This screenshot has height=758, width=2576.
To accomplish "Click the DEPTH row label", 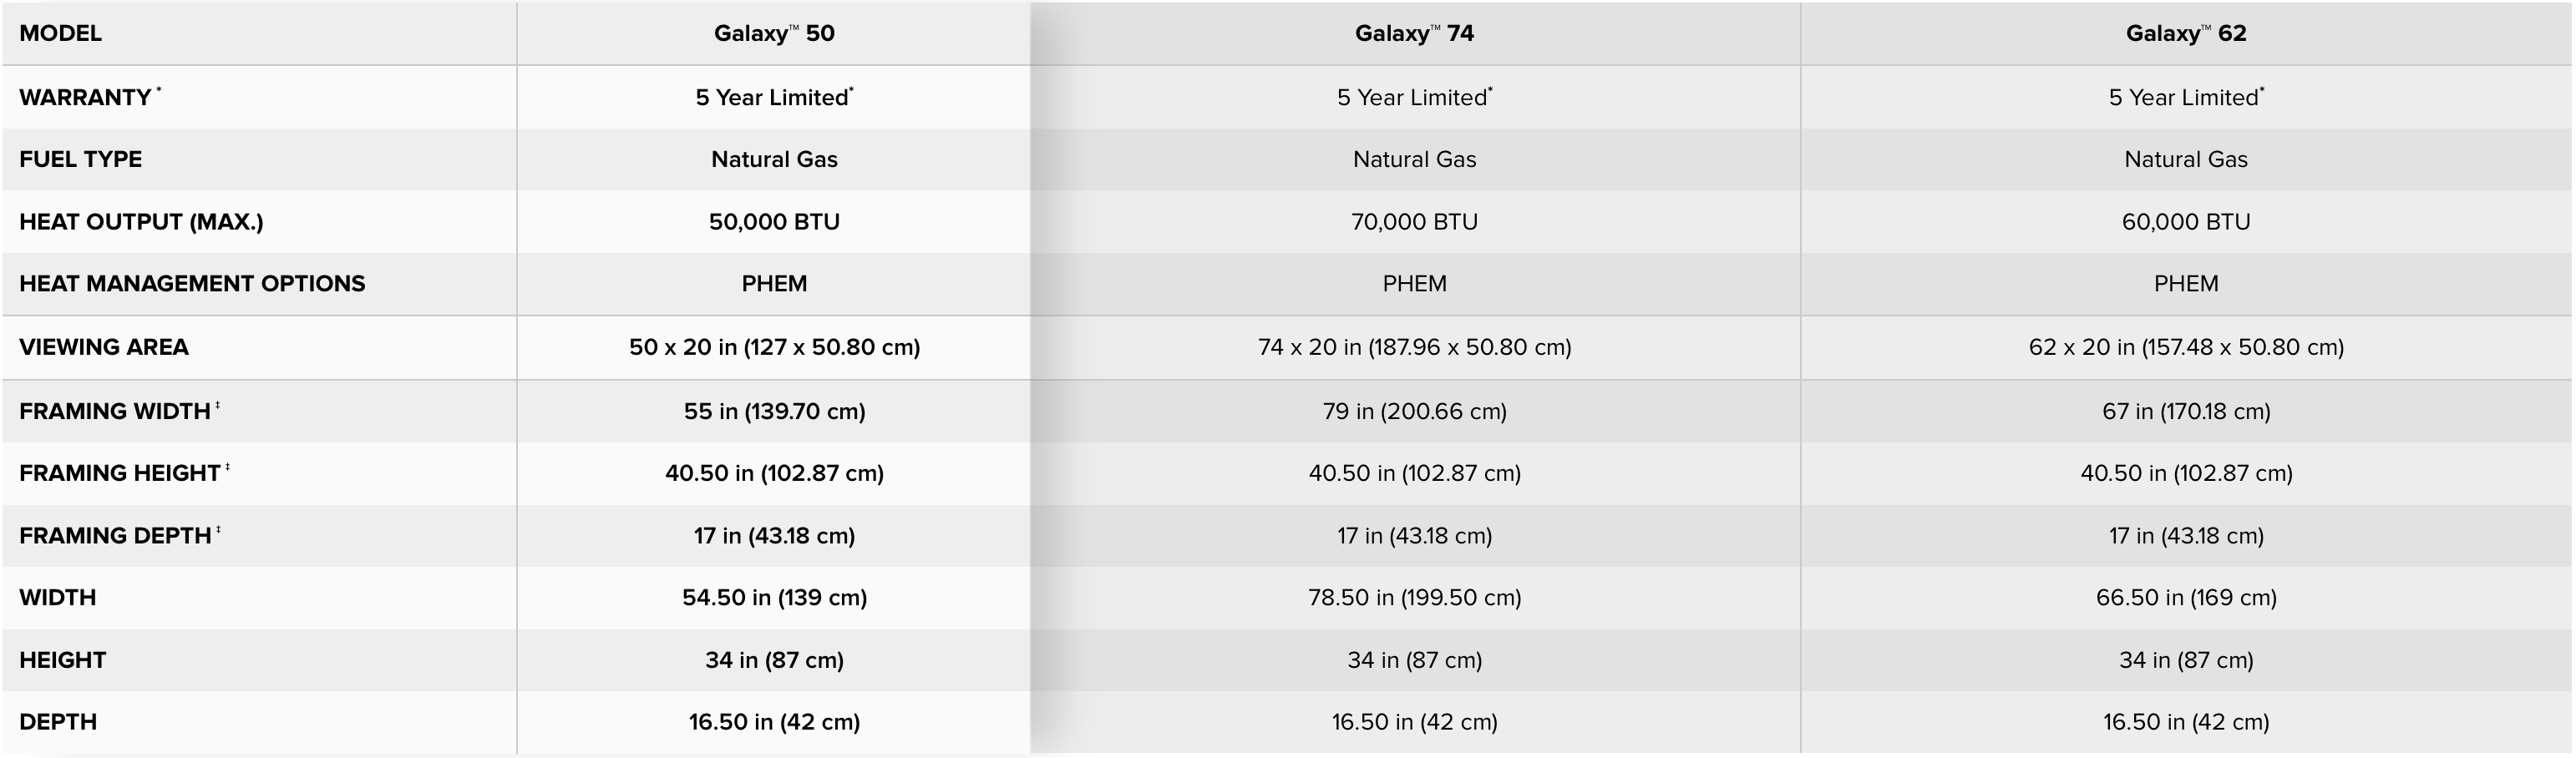I will point(58,722).
